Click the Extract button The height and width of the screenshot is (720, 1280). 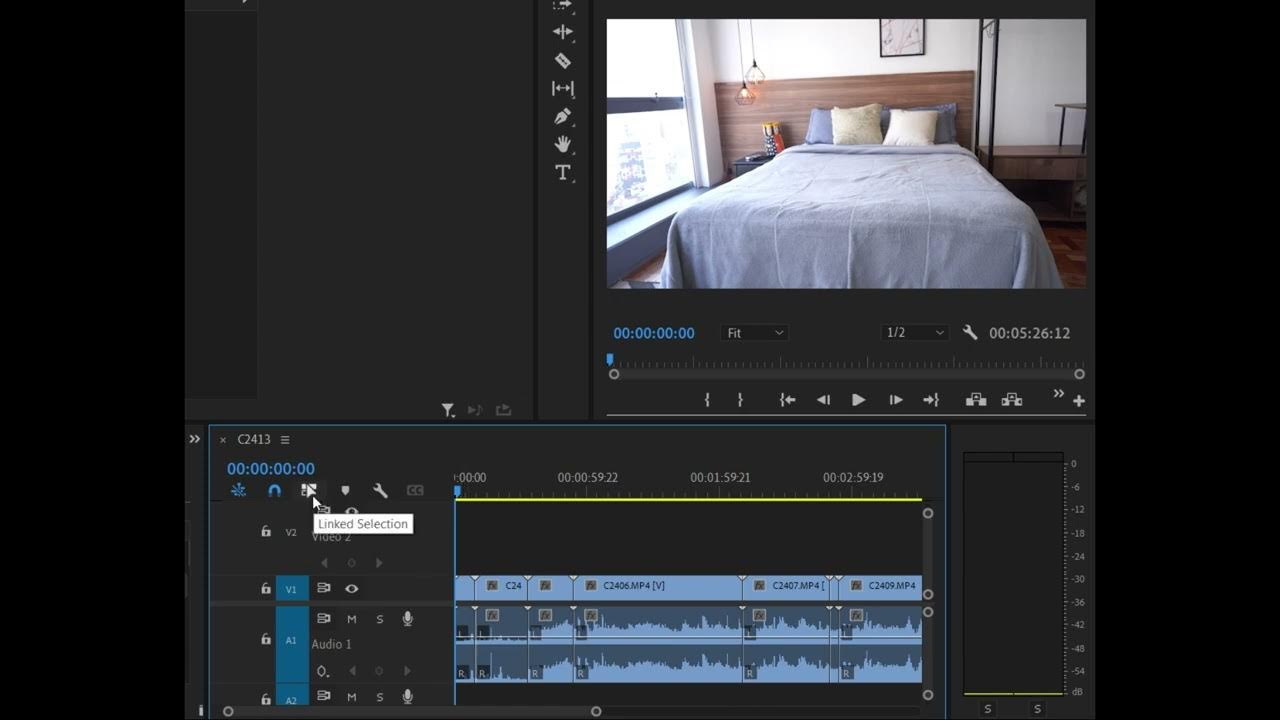[1012, 400]
